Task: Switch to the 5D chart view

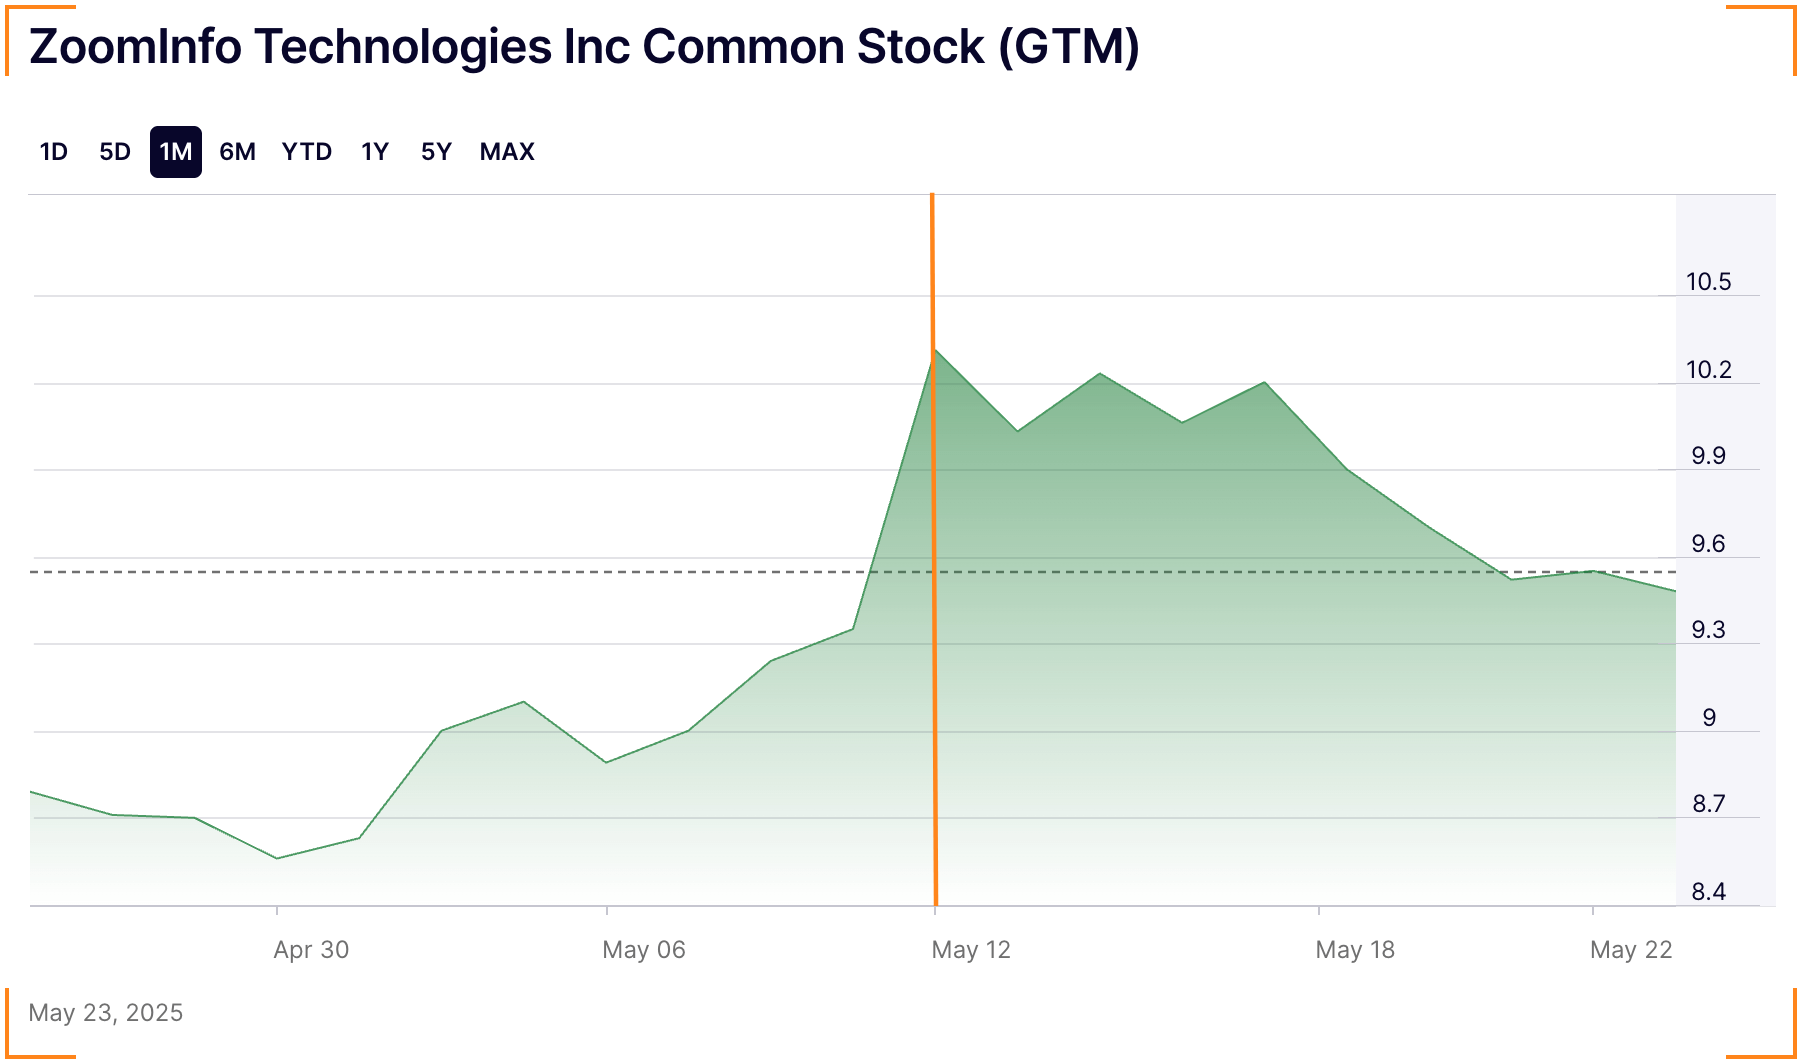Action: click(114, 151)
